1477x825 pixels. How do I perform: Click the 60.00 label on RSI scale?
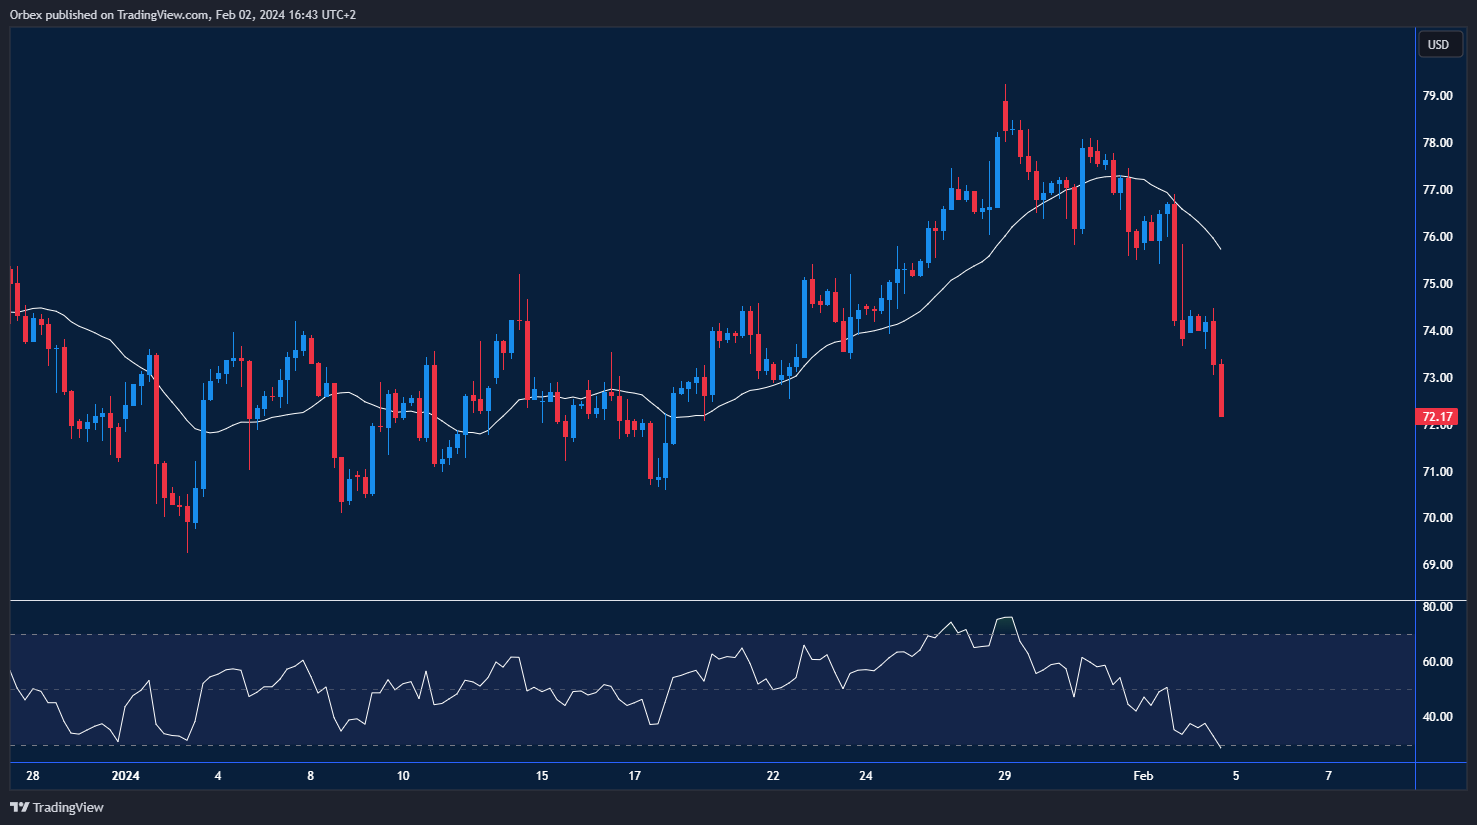[1438, 662]
